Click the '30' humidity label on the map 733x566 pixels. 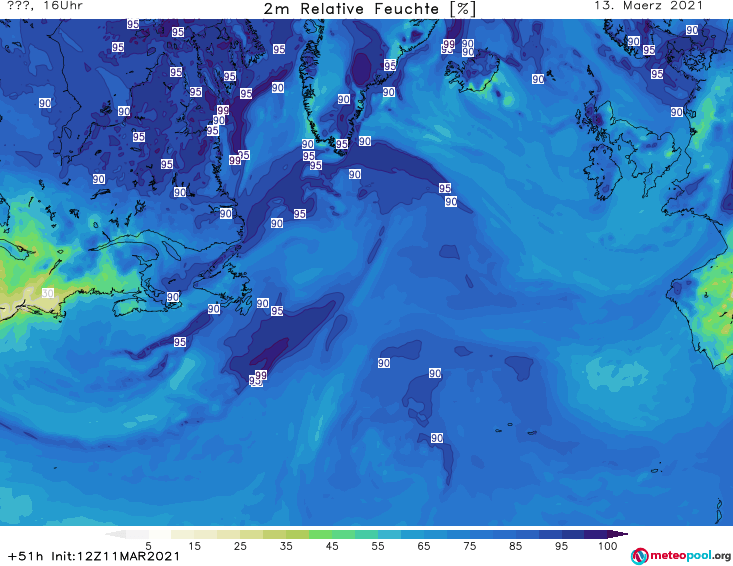pyautogui.click(x=48, y=293)
